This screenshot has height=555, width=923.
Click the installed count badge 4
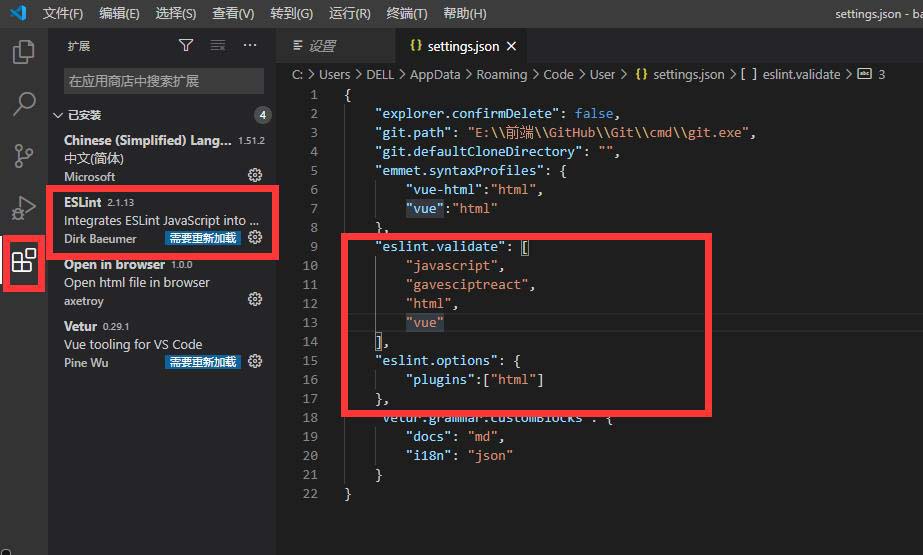pyautogui.click(x=263, y=115)
